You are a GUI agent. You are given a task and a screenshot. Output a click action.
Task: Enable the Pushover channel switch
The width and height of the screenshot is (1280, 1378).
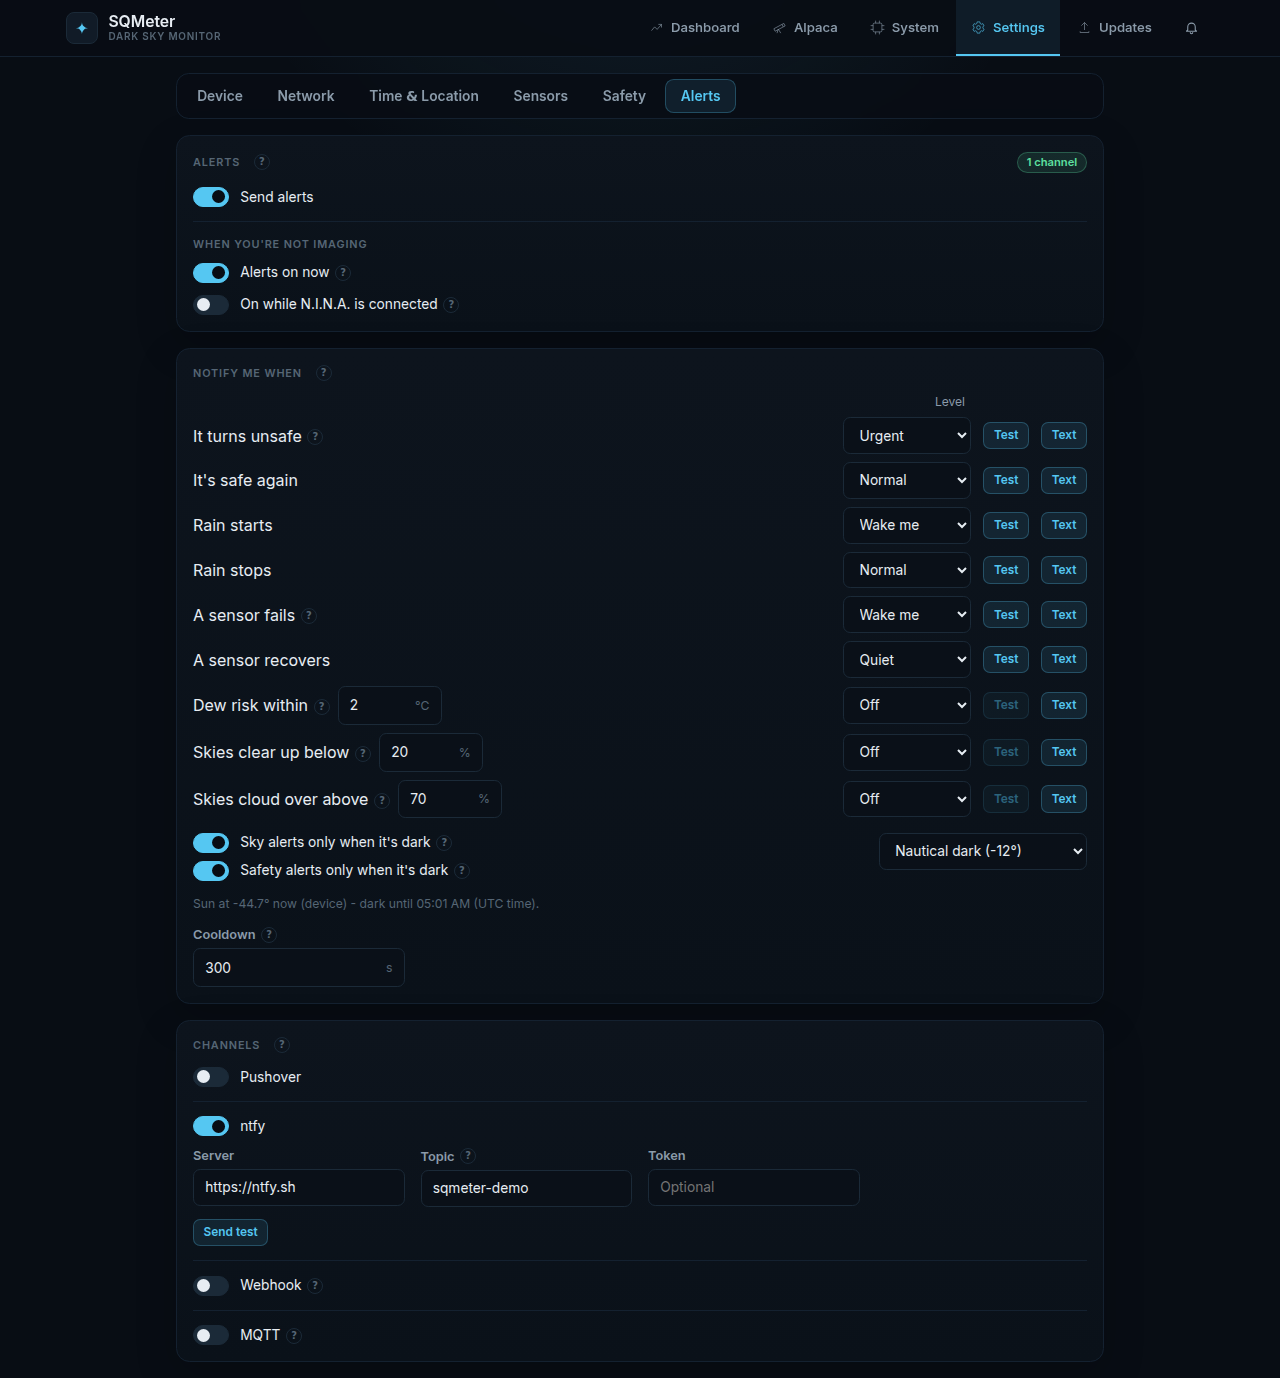click(x=211, y=1077)
